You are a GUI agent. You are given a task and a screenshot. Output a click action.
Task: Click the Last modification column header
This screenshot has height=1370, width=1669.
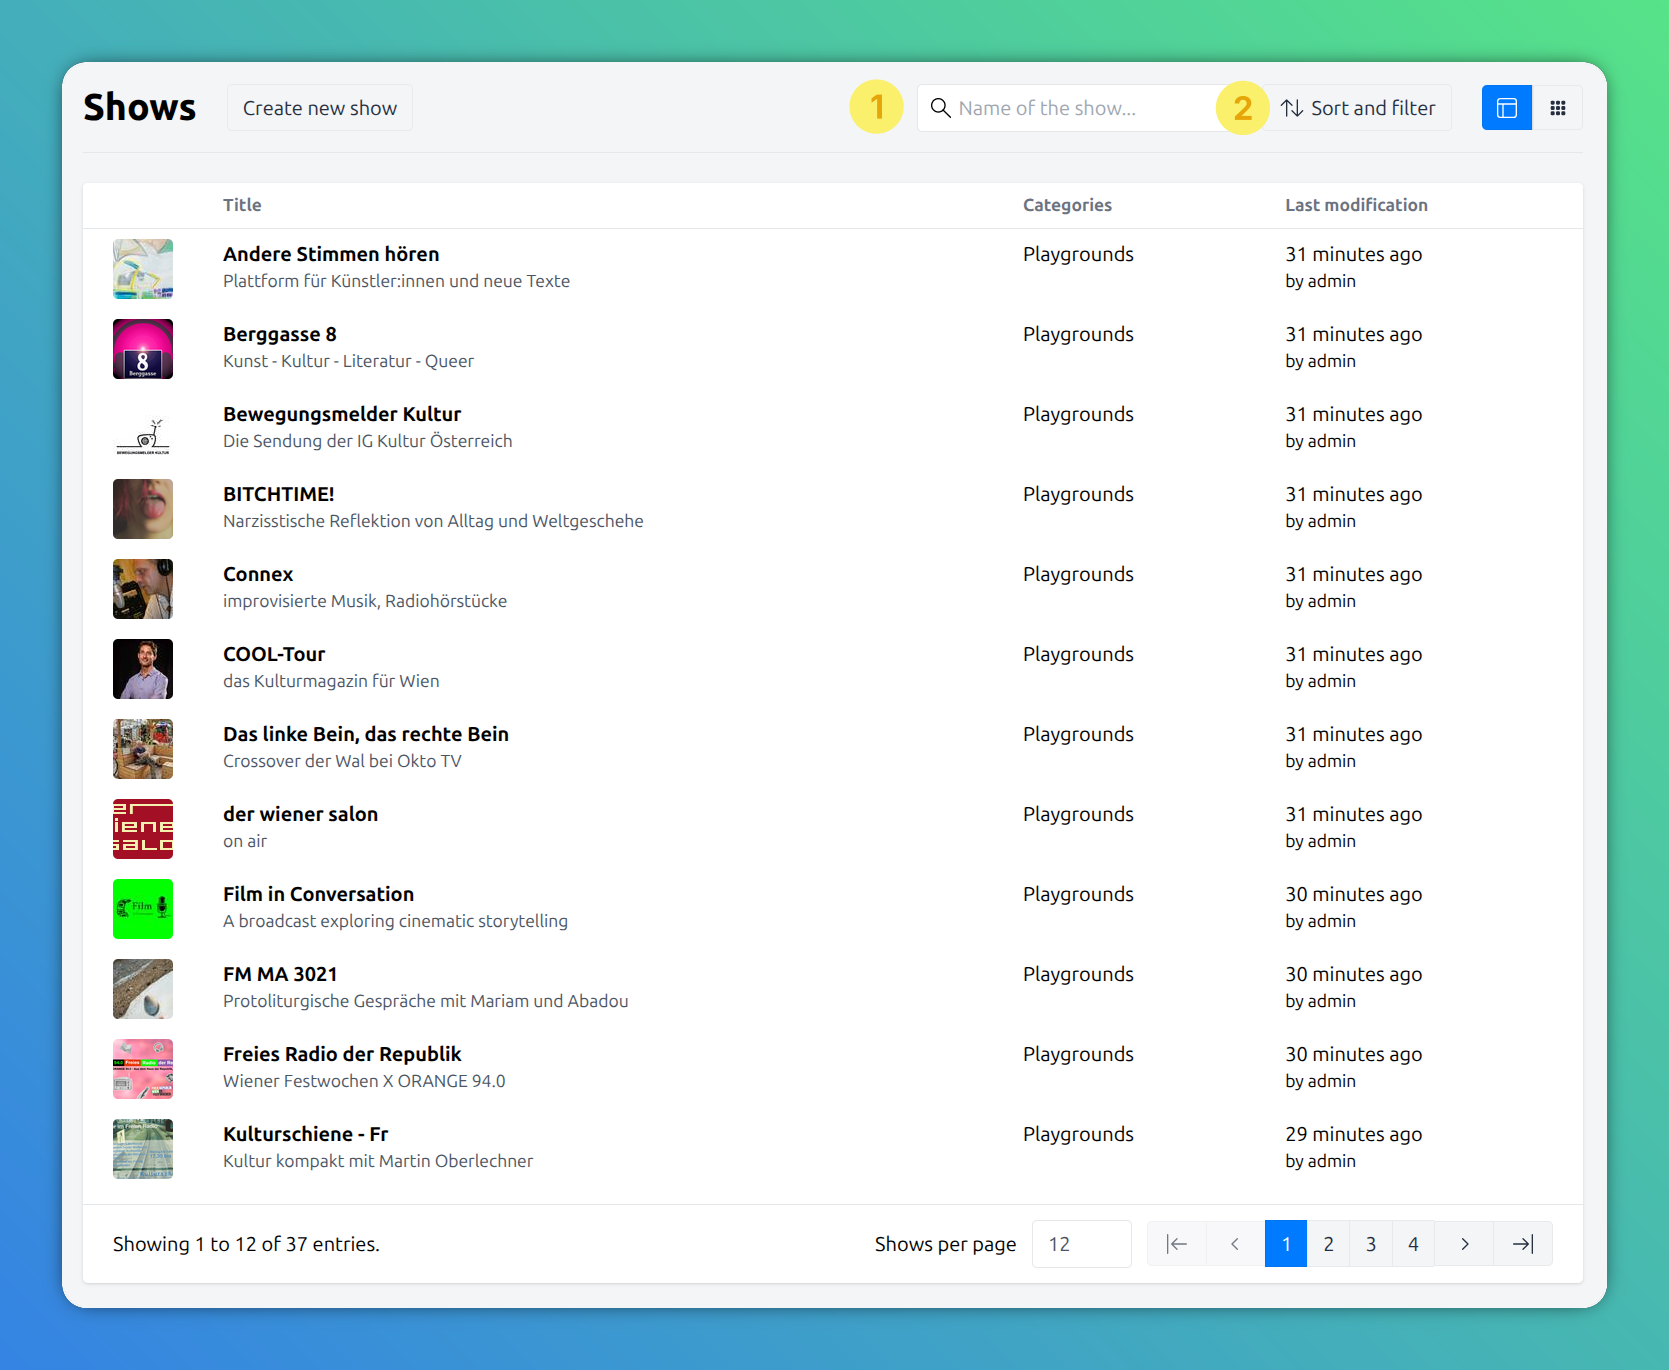pyautogui.click(x=1356, y=205)
